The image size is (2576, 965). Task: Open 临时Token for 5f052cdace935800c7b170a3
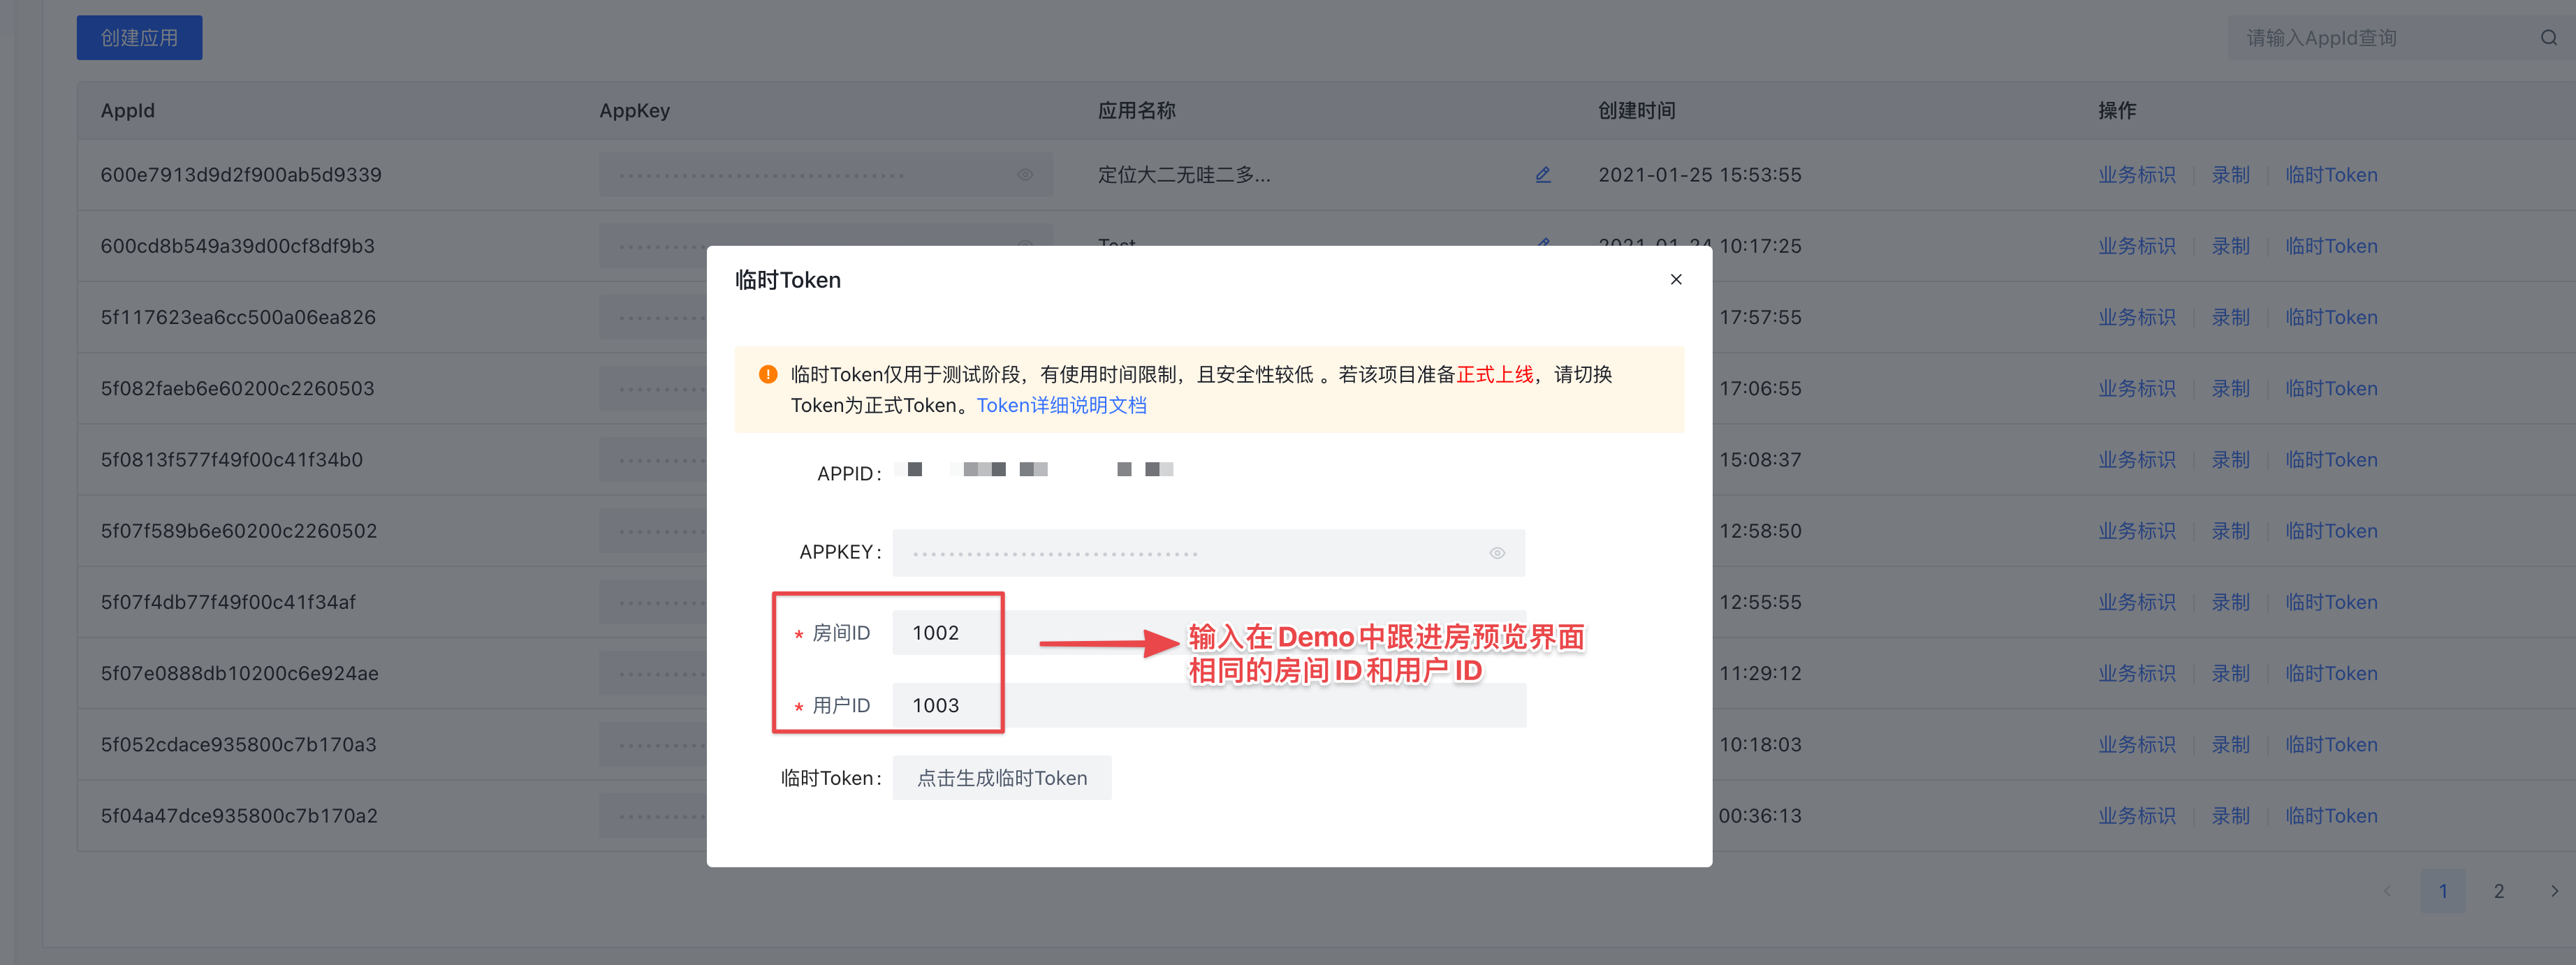coord(2331,745)
